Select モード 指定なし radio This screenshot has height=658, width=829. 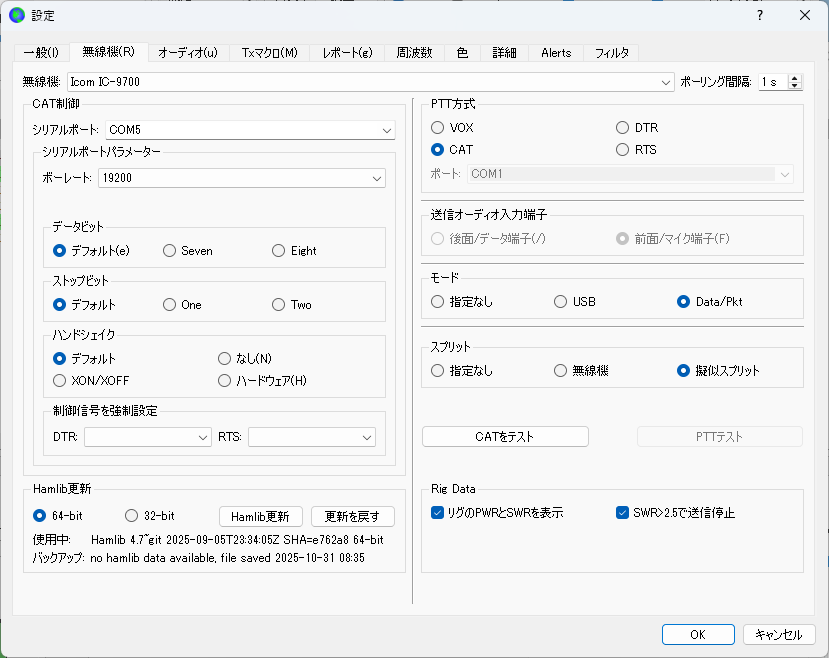coord(462,302)
